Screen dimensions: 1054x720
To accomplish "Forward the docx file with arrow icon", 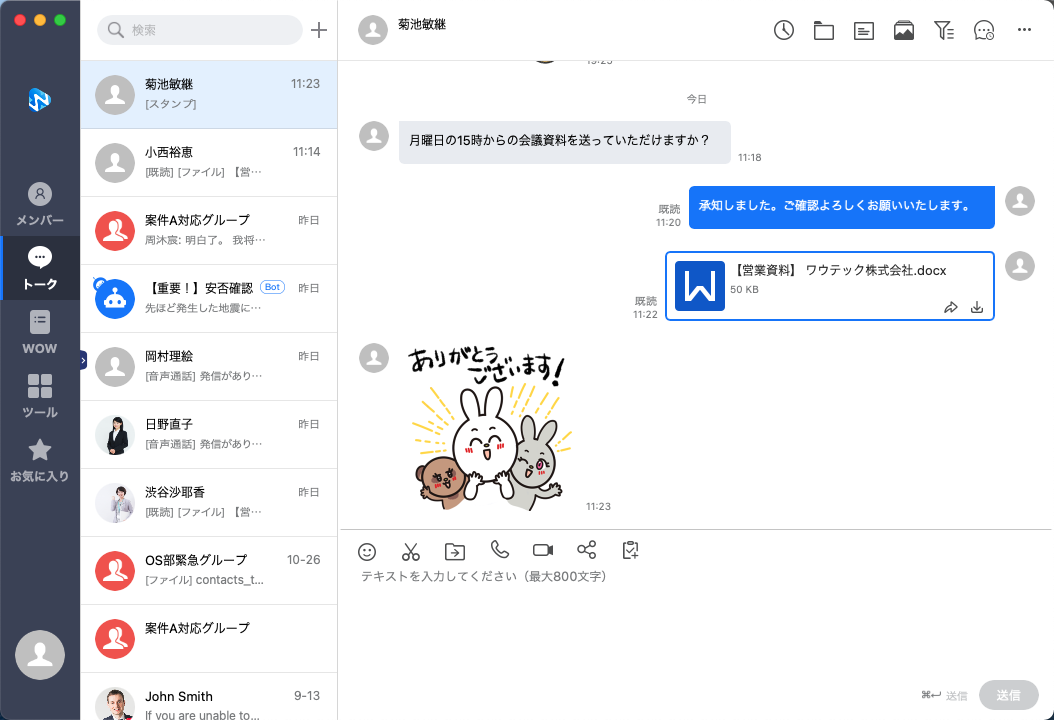I will 950,307.
